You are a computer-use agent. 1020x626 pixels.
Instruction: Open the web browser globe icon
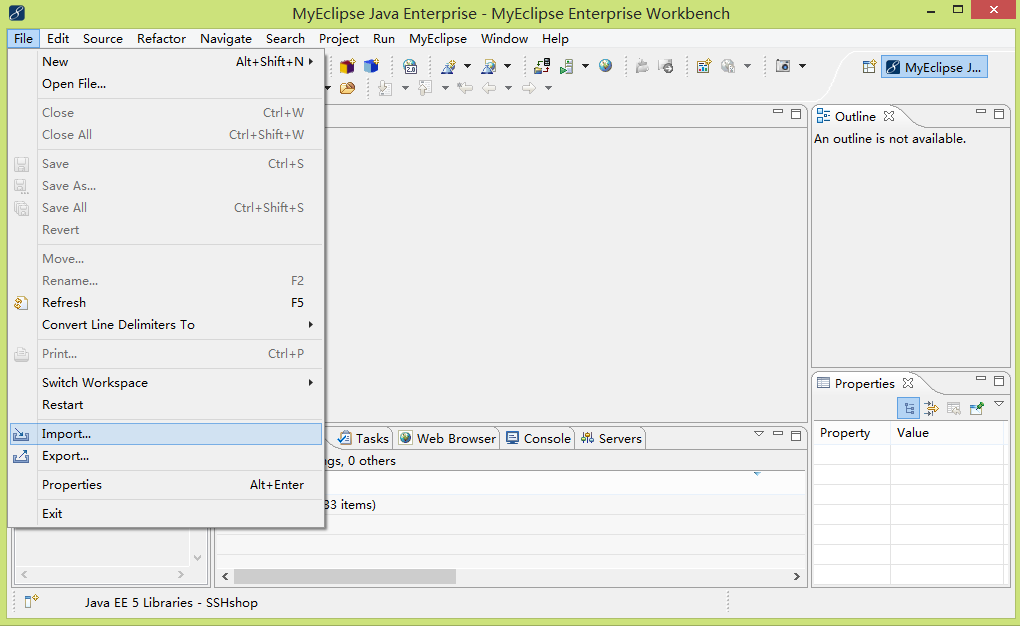[606, 66]
